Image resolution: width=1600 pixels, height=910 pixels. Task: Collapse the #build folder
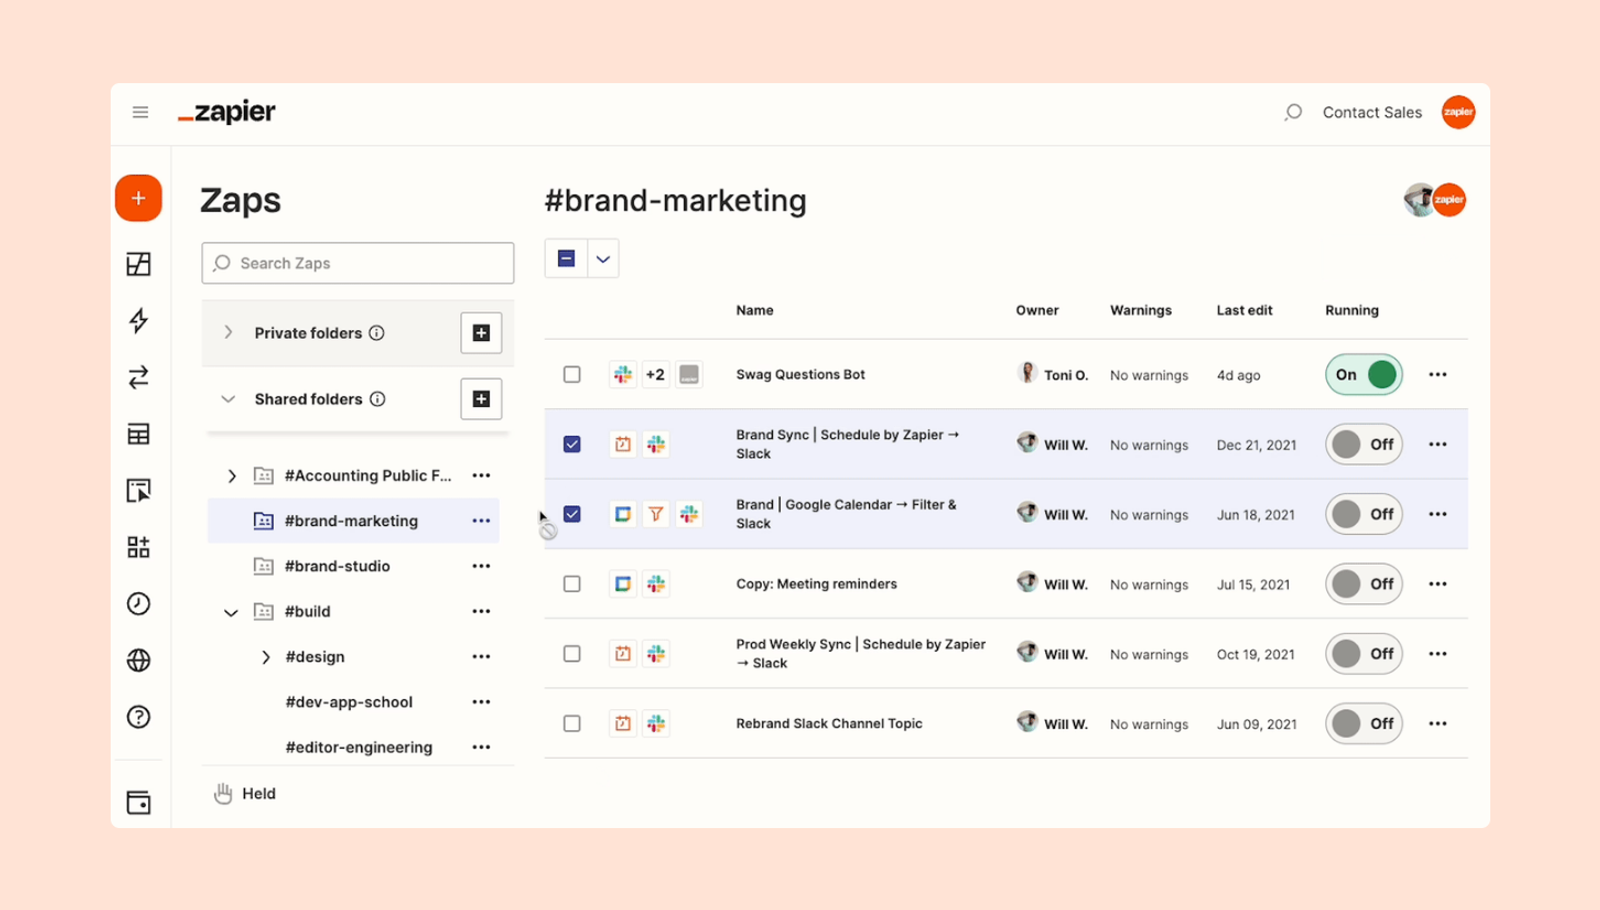(231, 612)
